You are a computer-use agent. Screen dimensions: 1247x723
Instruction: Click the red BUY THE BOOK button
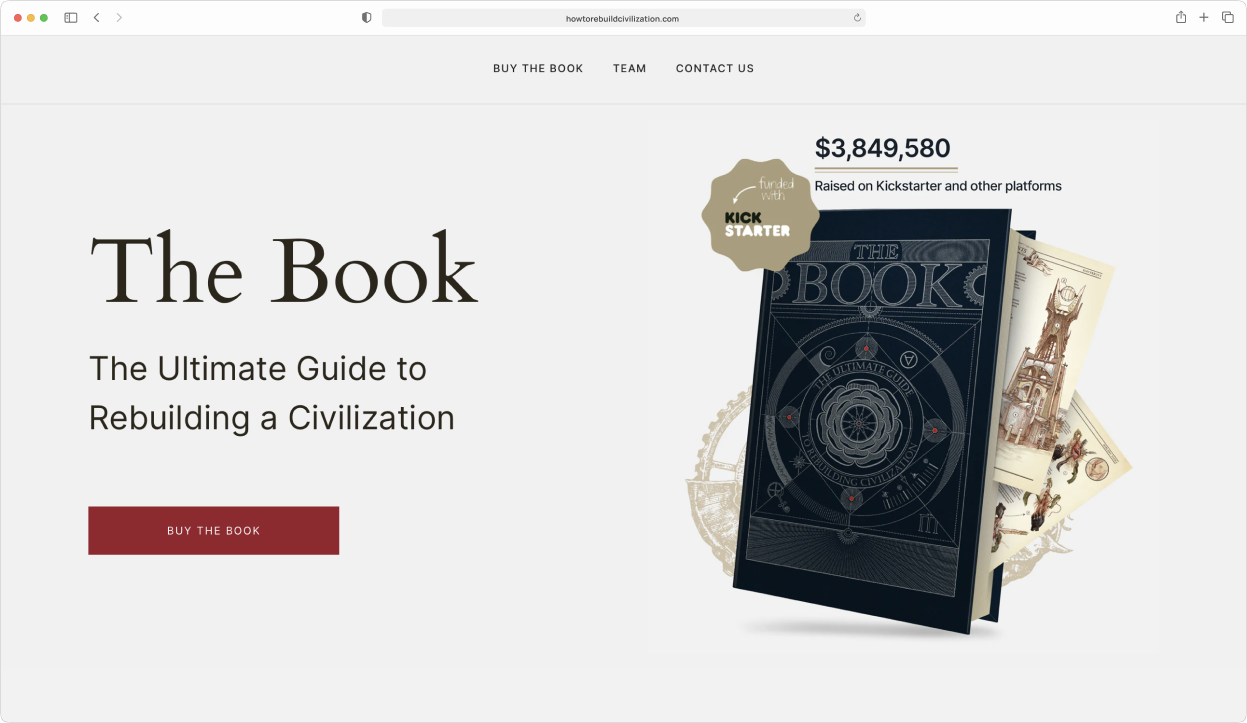214,530
